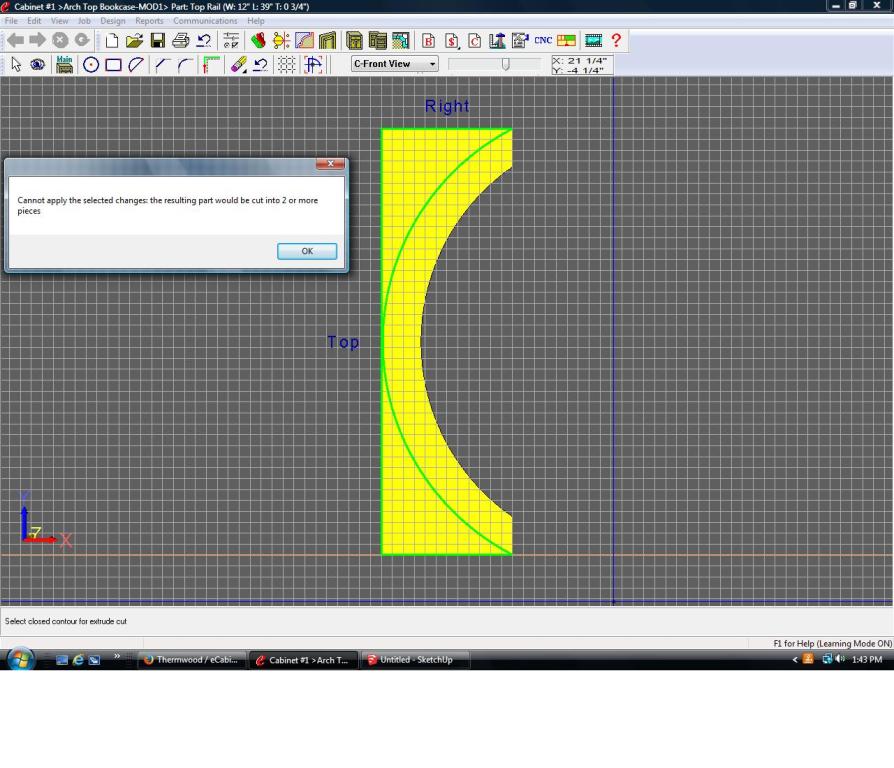Open the Design menu
894x768 pixels.
pos(113,21)
